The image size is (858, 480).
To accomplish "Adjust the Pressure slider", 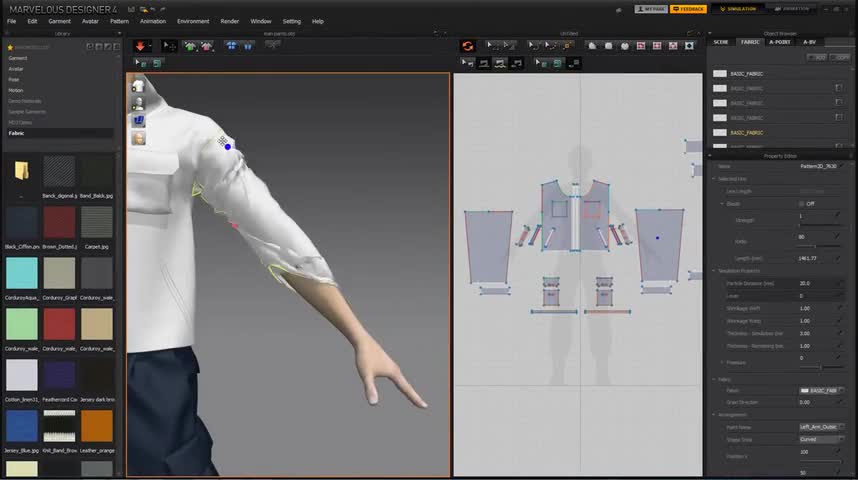I will (x=820, y=367).
